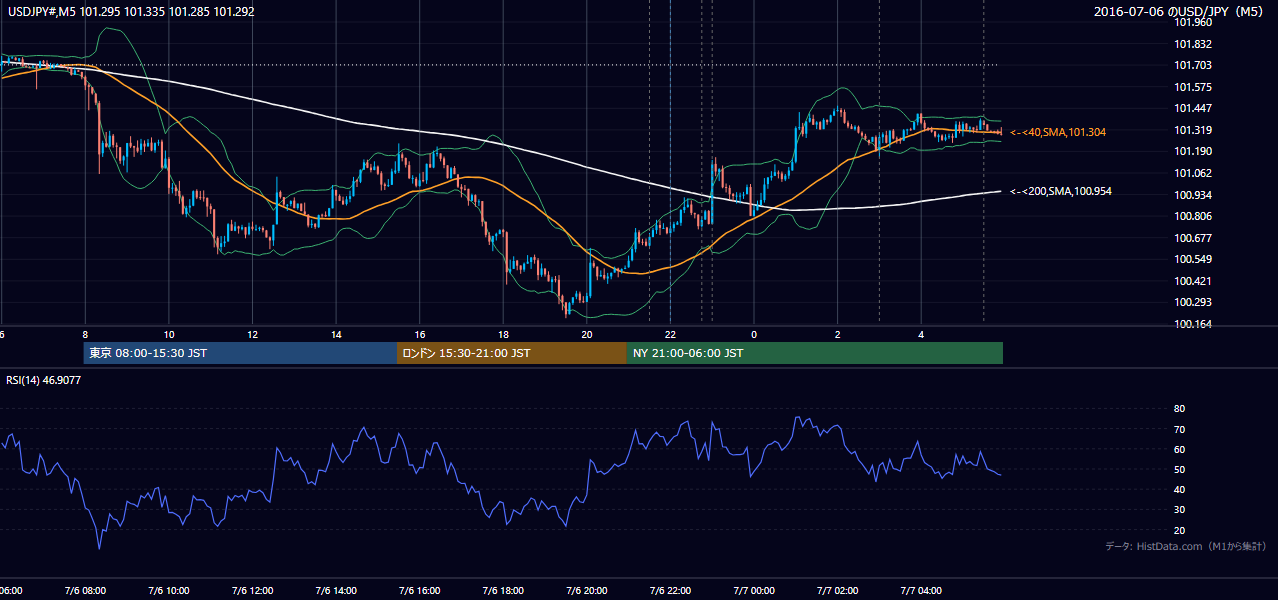Click hour tick 18 under the price chart
Screen dimensions: 1278x600
(503, 335)
